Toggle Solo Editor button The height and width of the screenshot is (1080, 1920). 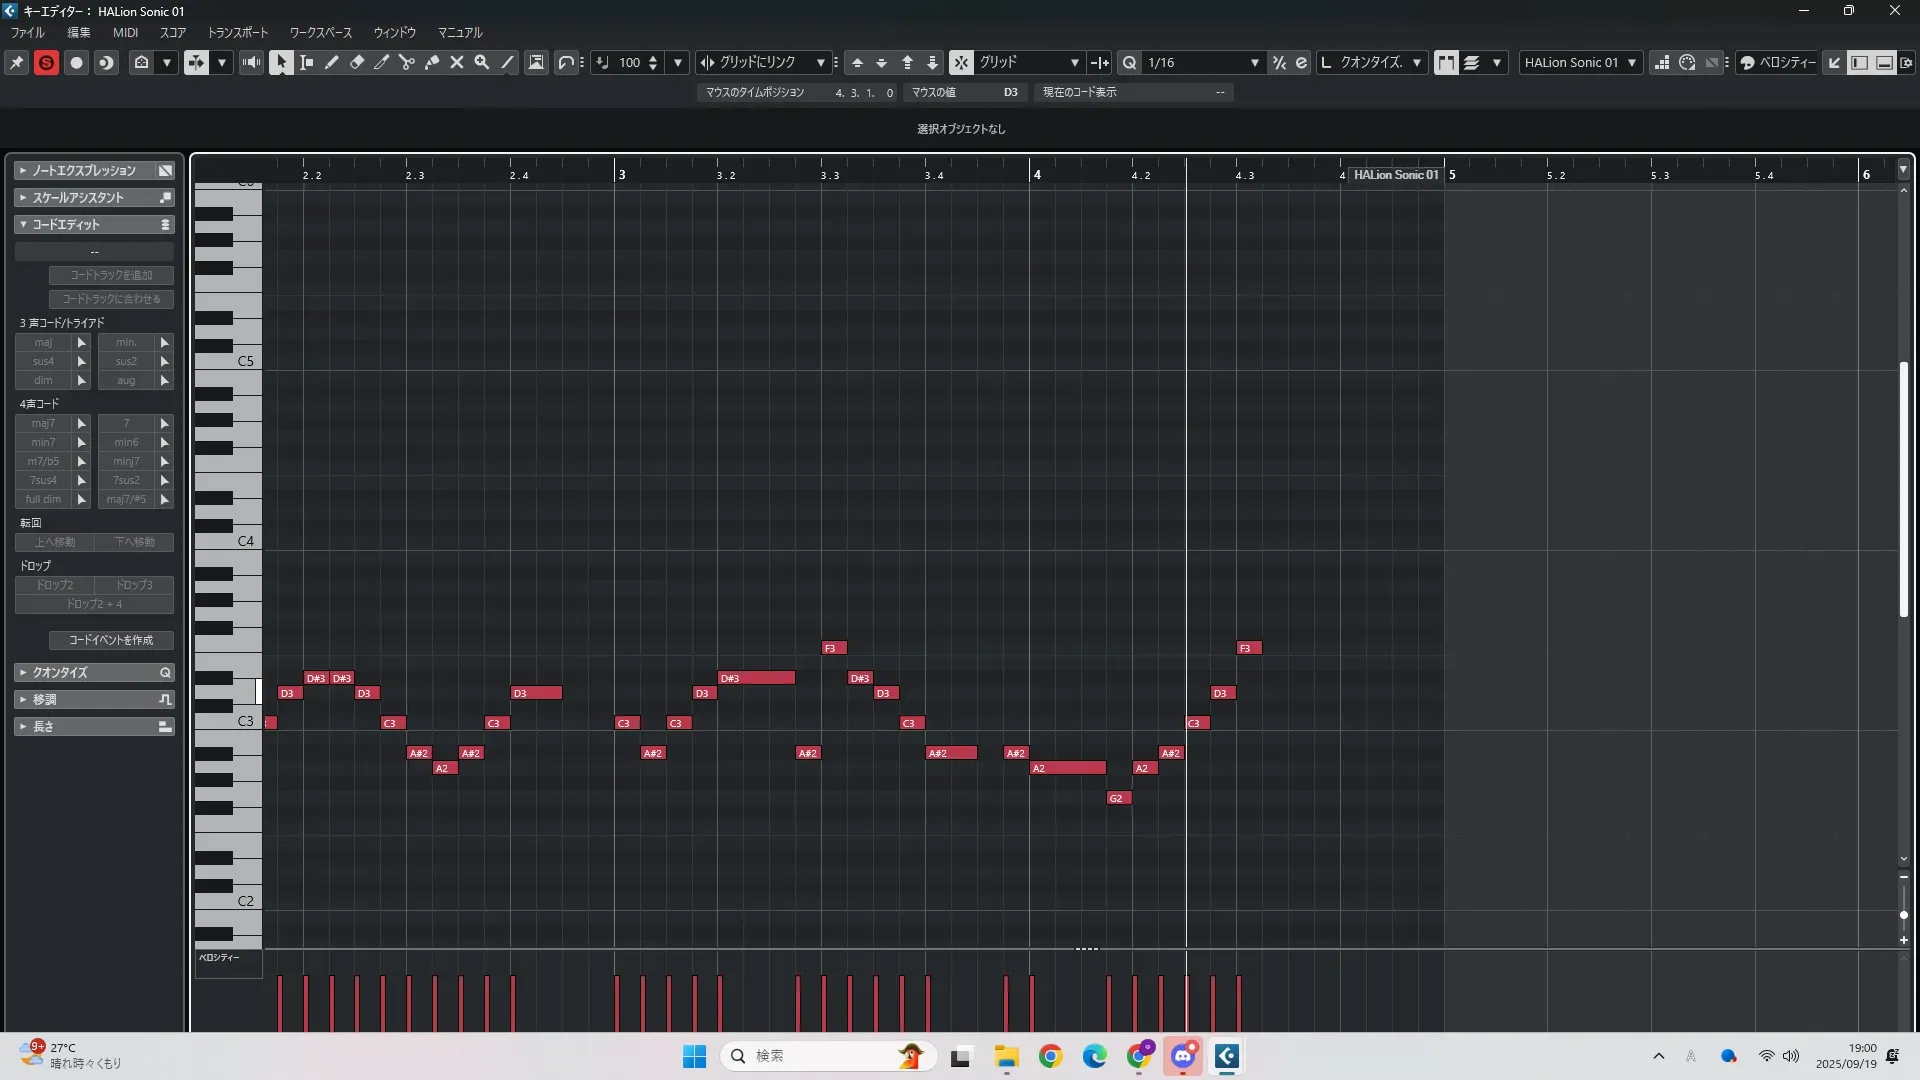point(46,62)
